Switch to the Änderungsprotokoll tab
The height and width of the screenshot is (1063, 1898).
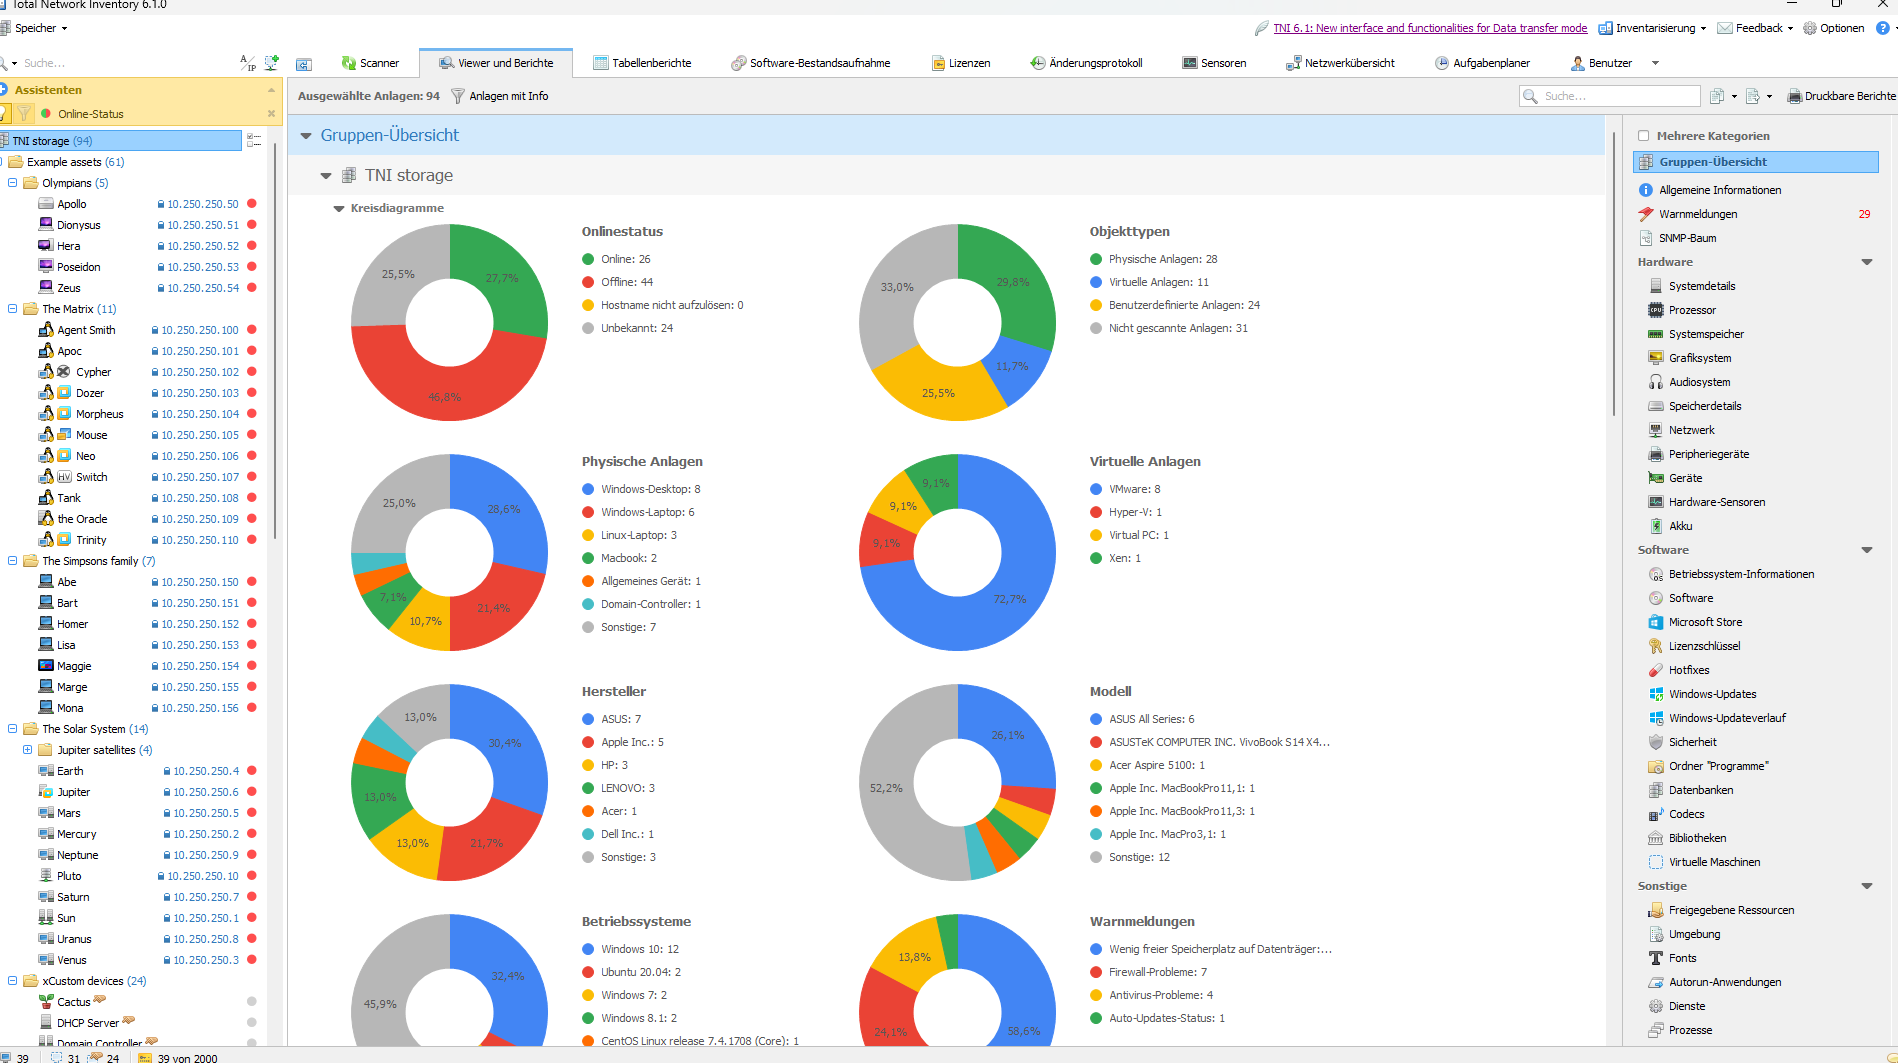(1087, 63)
